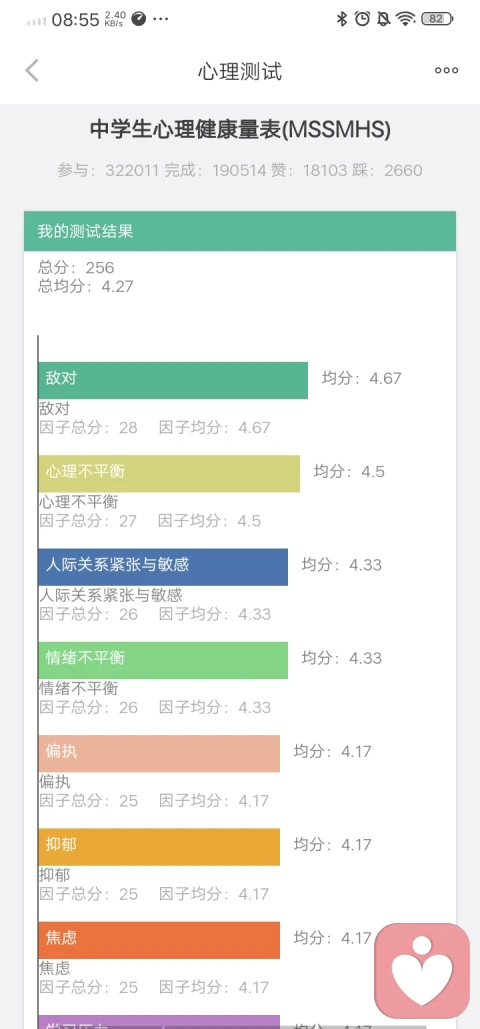Tap the Bluetooth status icon

click(341, 19)
